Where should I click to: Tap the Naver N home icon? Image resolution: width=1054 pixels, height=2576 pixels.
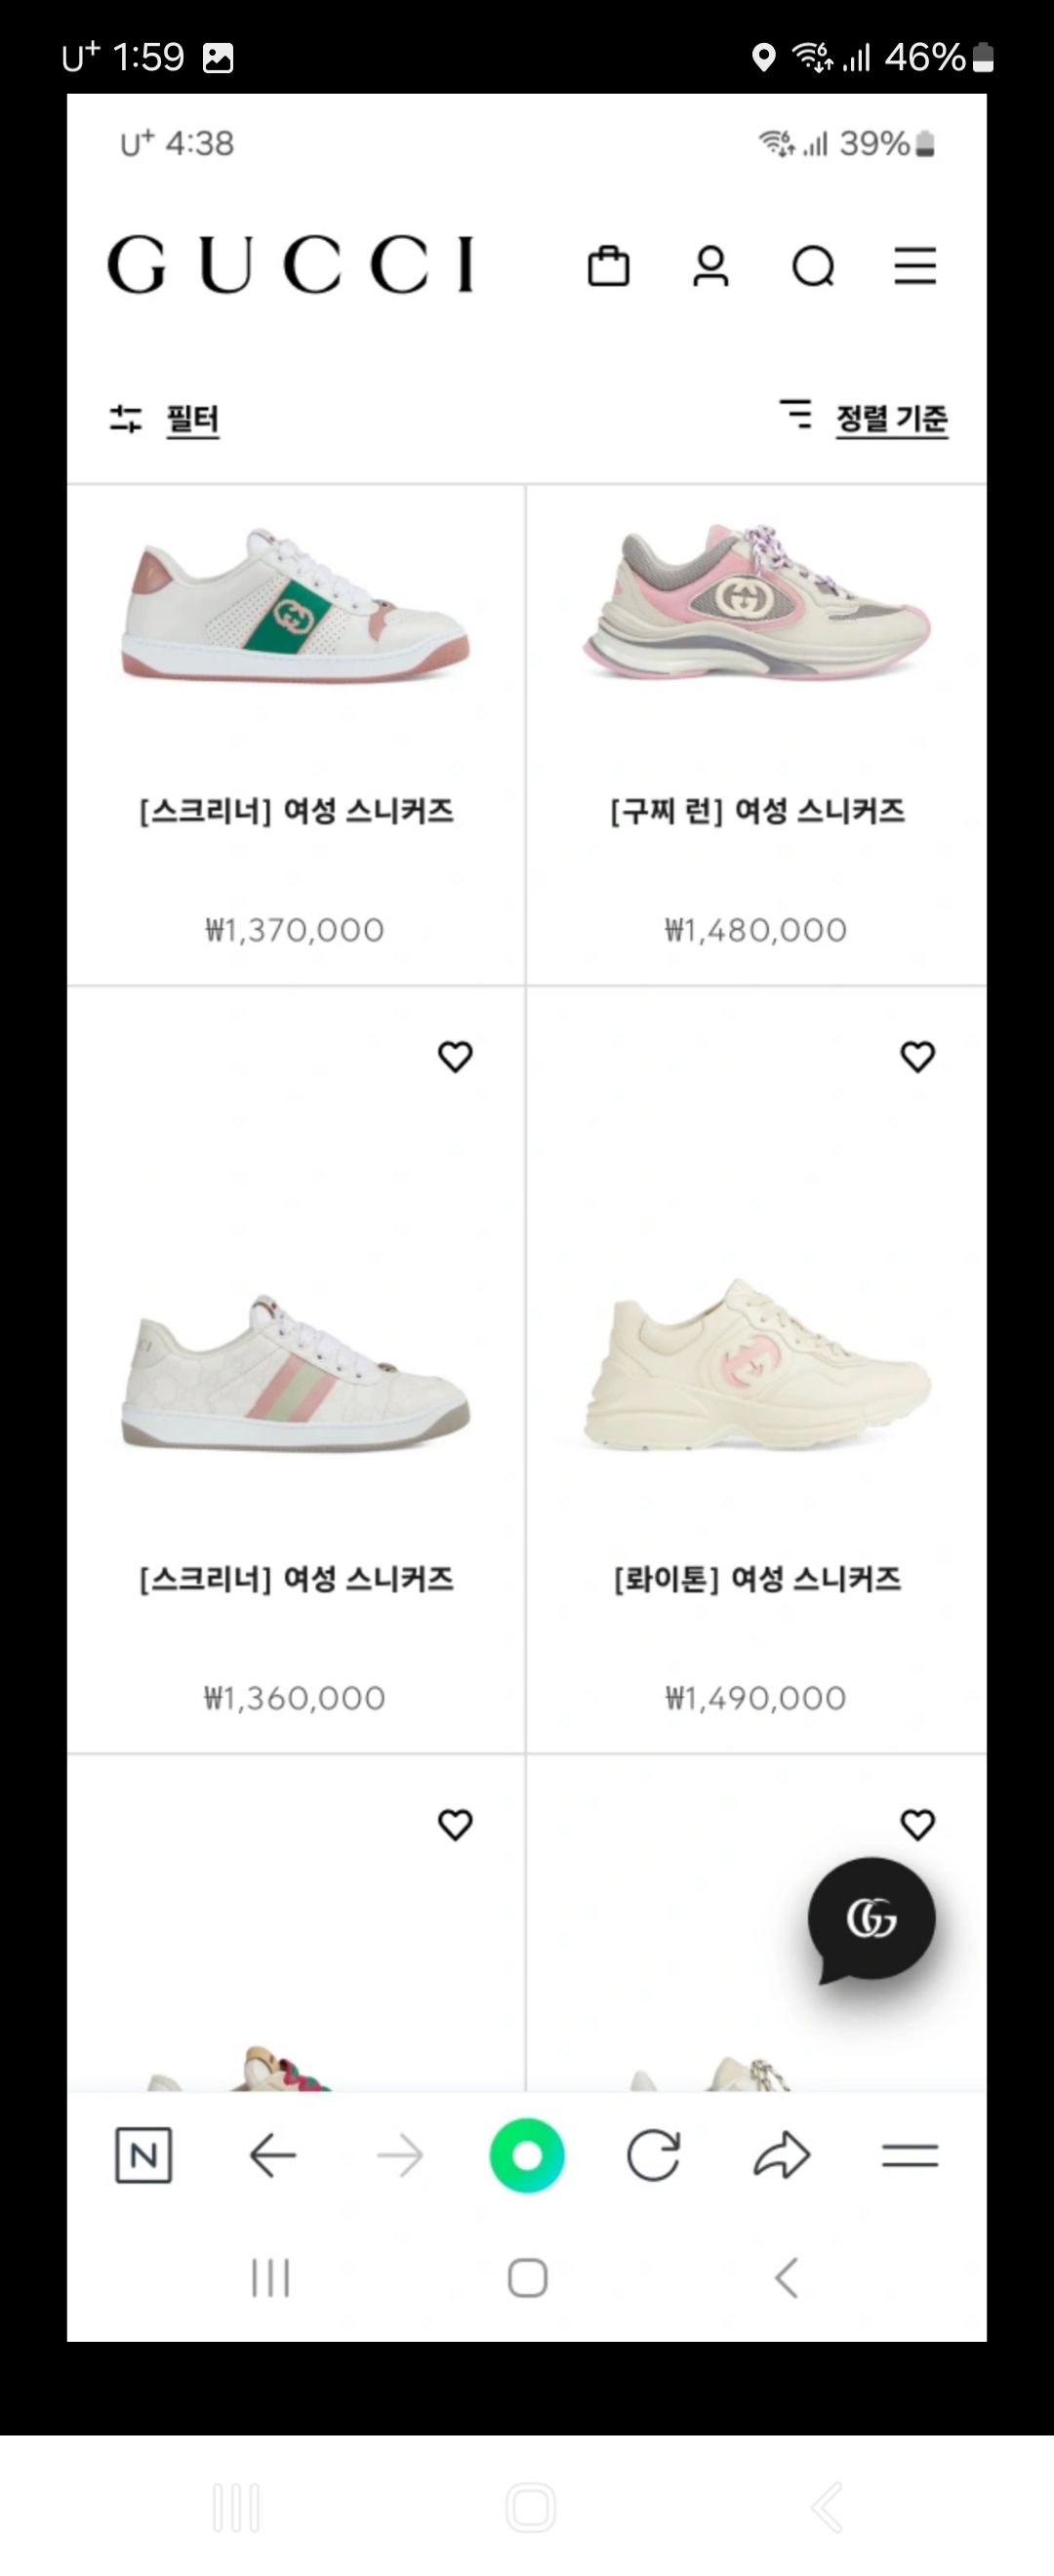pyautogui.click(x=143, y=2155)
